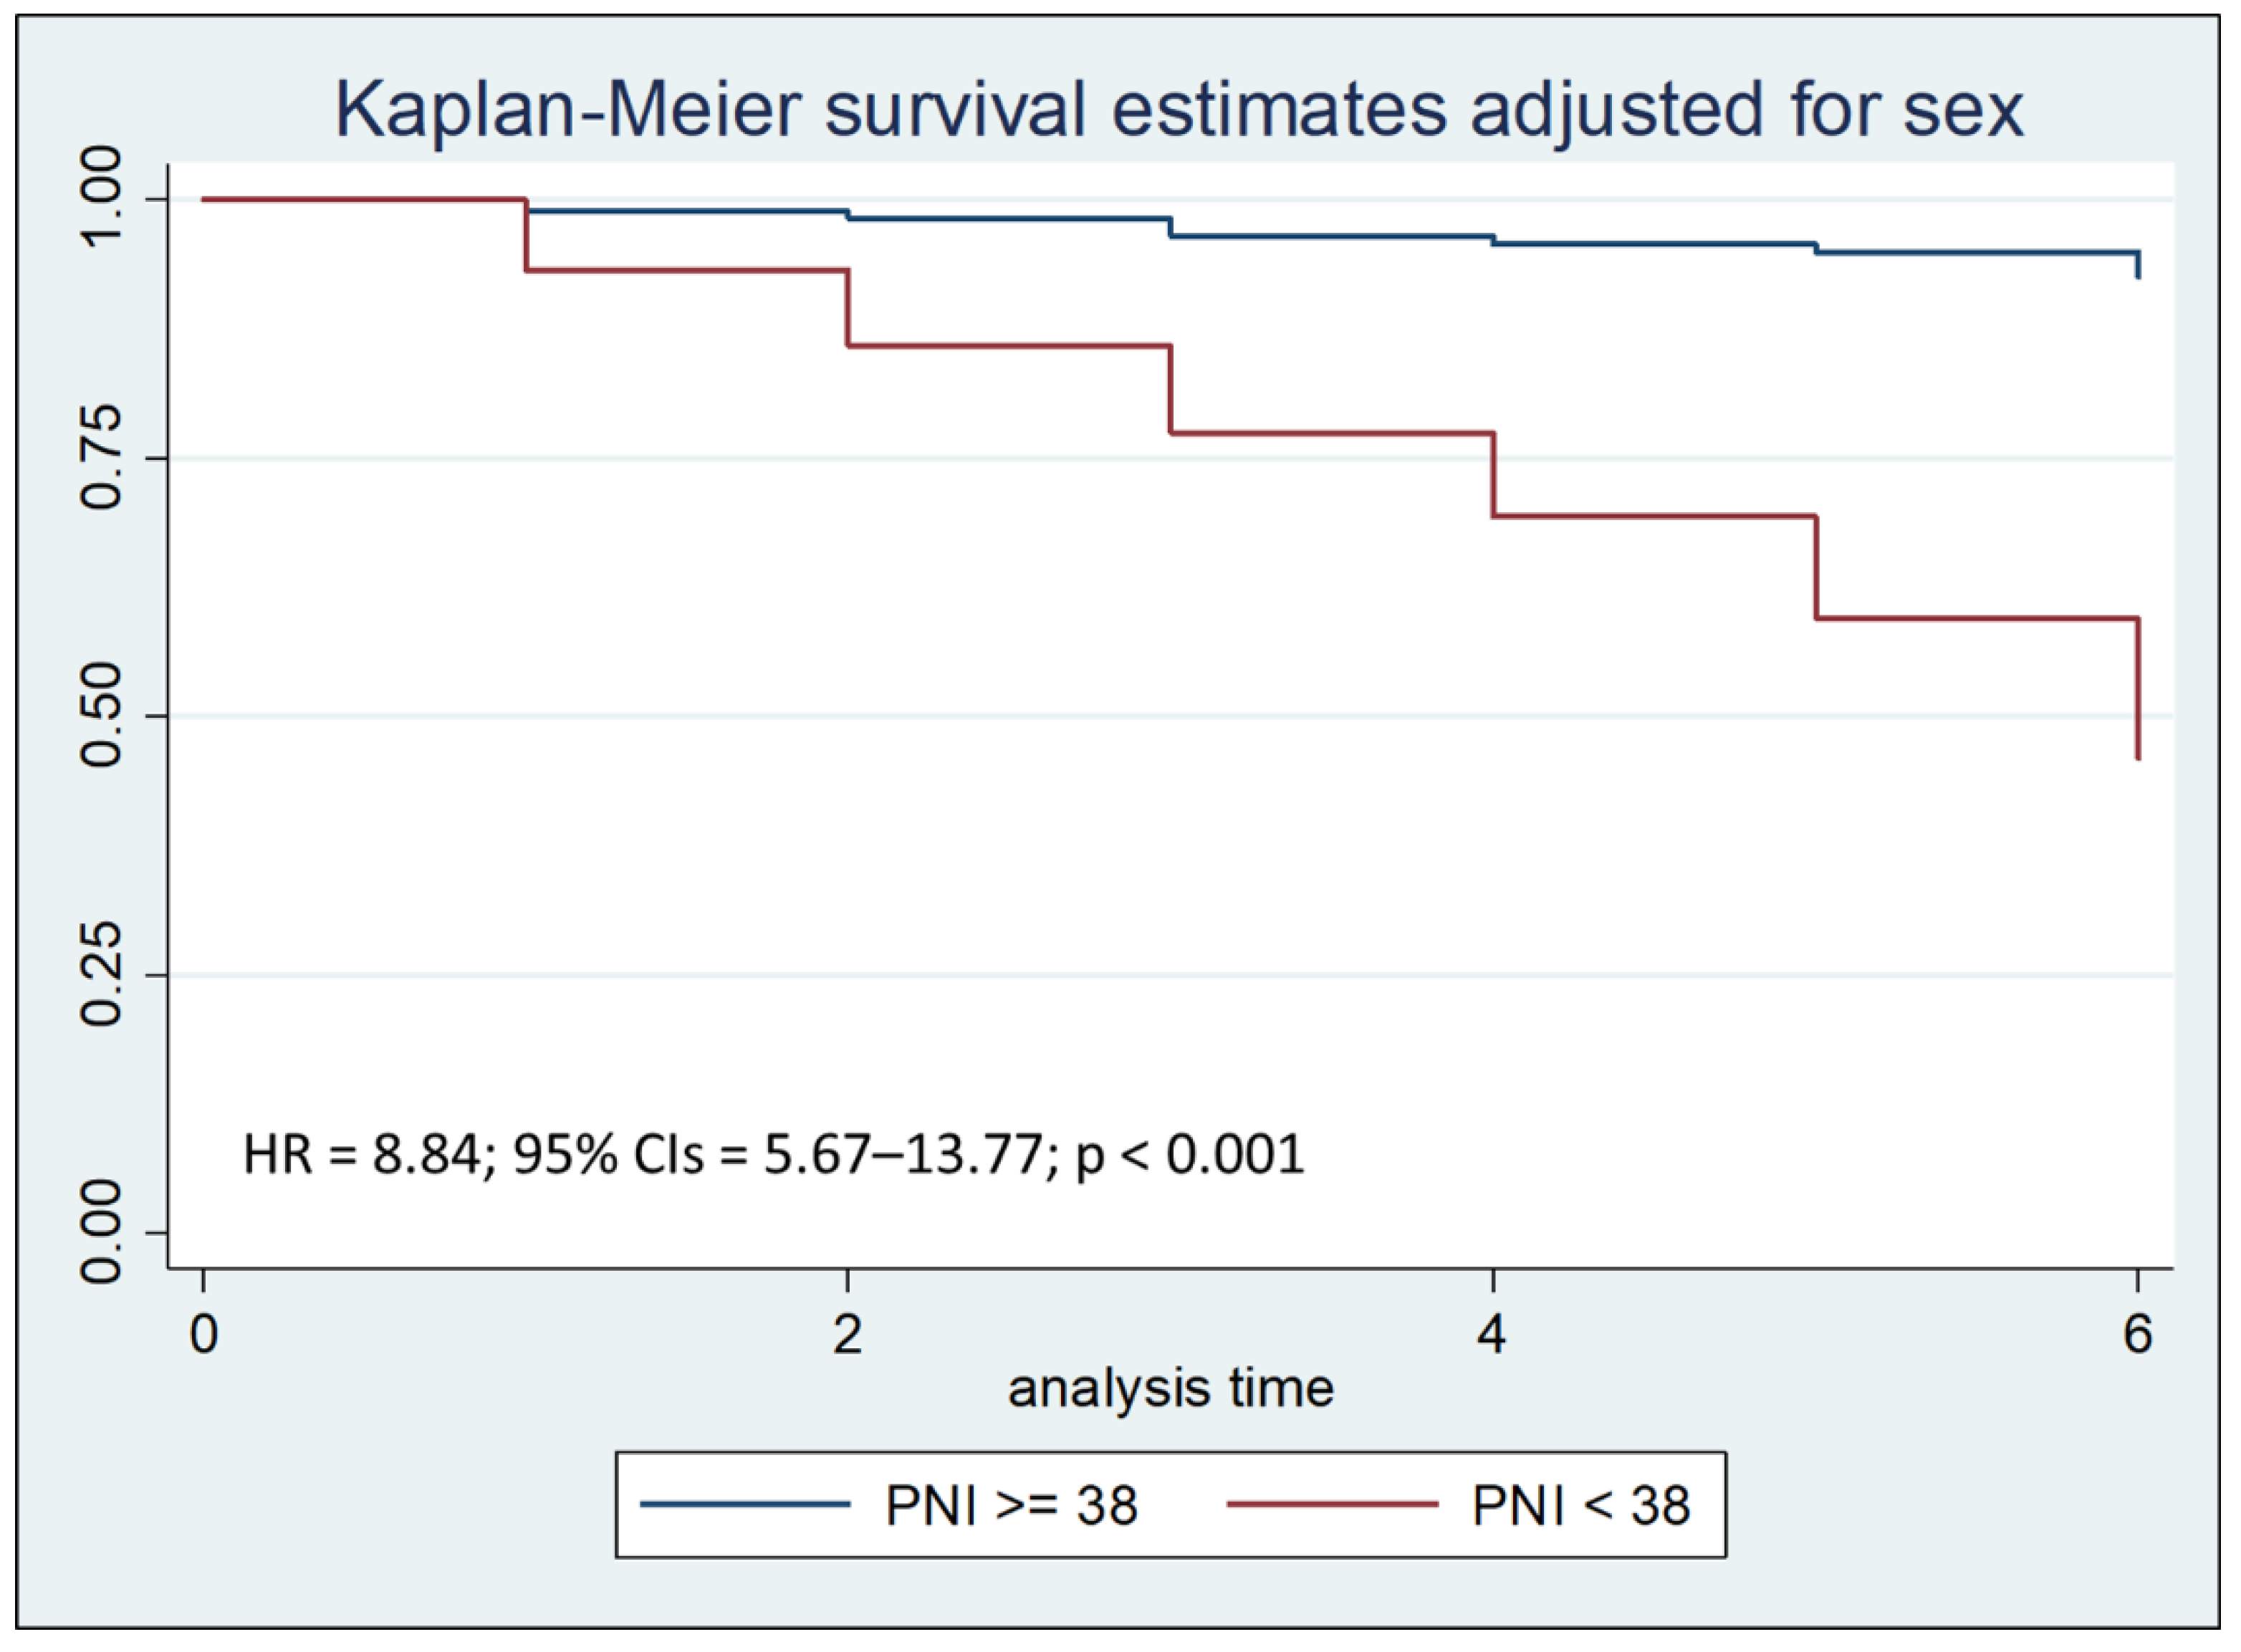Click the 'analysis time' x-axis label
The image size is (2241, 1652).
point(1170,1389)
